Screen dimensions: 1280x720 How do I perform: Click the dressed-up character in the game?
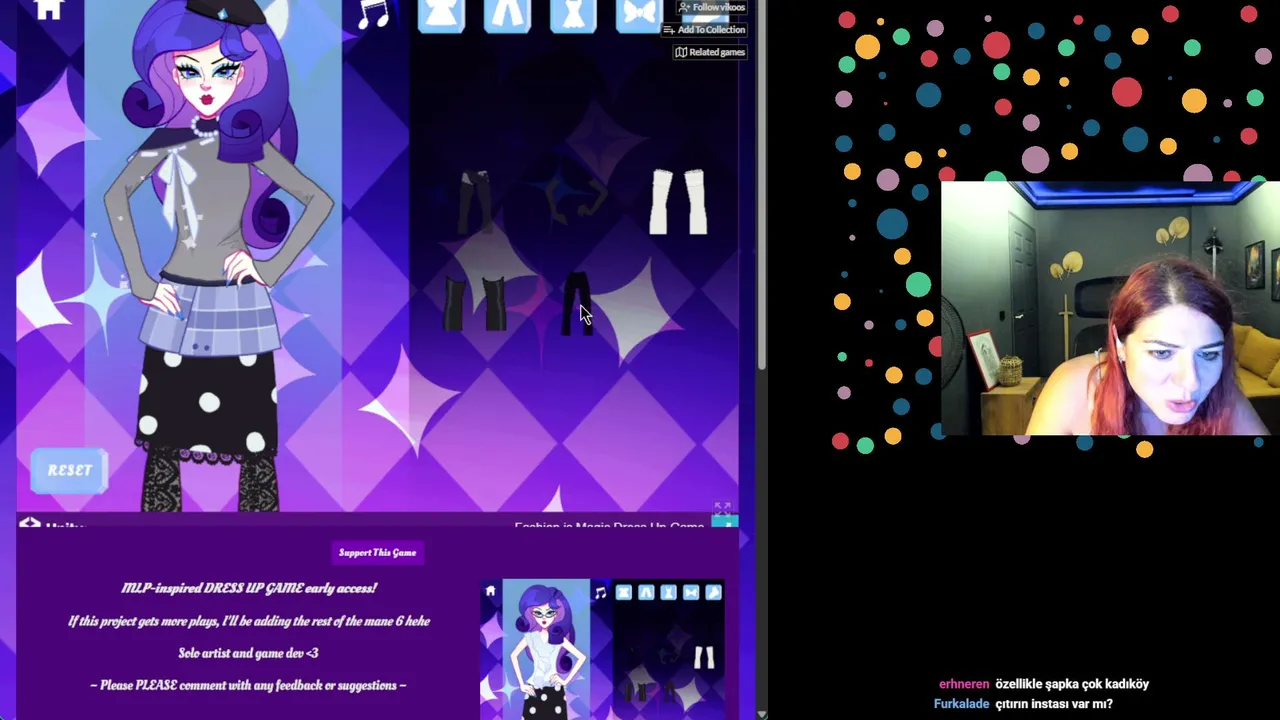[x=212, y=255]
